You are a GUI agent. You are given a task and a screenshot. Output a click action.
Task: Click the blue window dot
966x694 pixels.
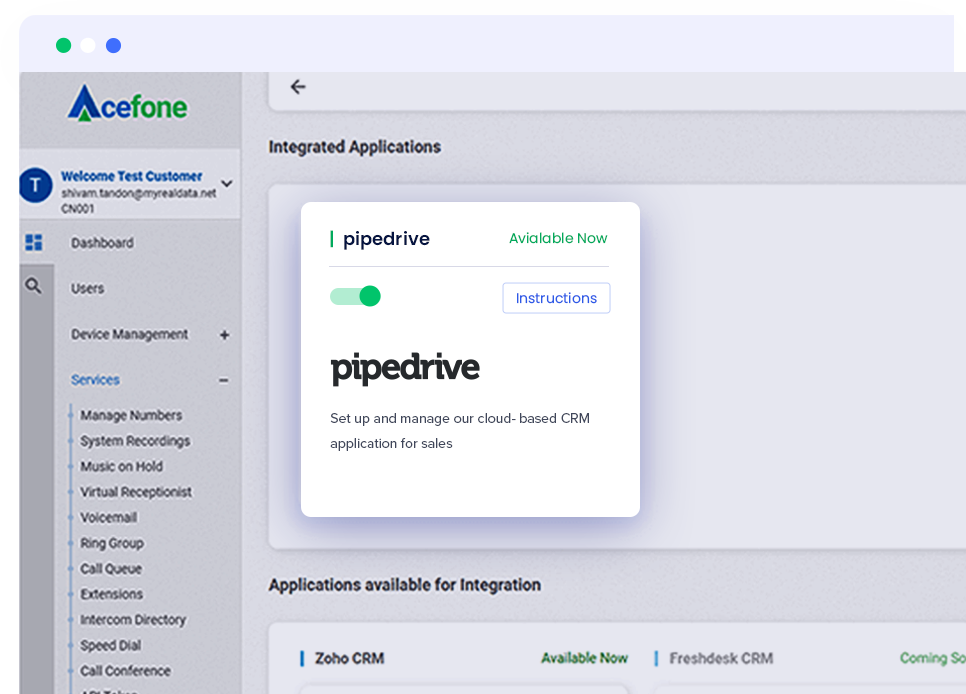[x=113, y=46]
